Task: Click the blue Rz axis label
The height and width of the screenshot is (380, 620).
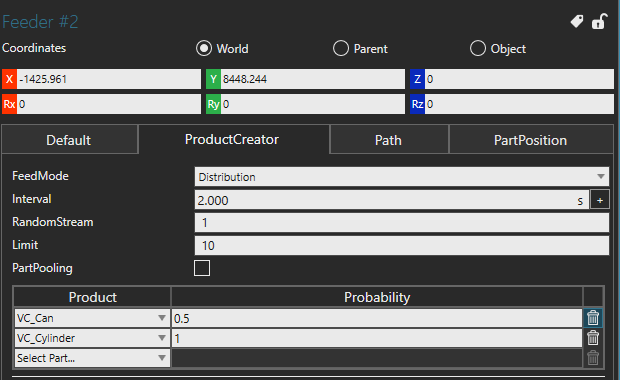Action: [418, 104]
